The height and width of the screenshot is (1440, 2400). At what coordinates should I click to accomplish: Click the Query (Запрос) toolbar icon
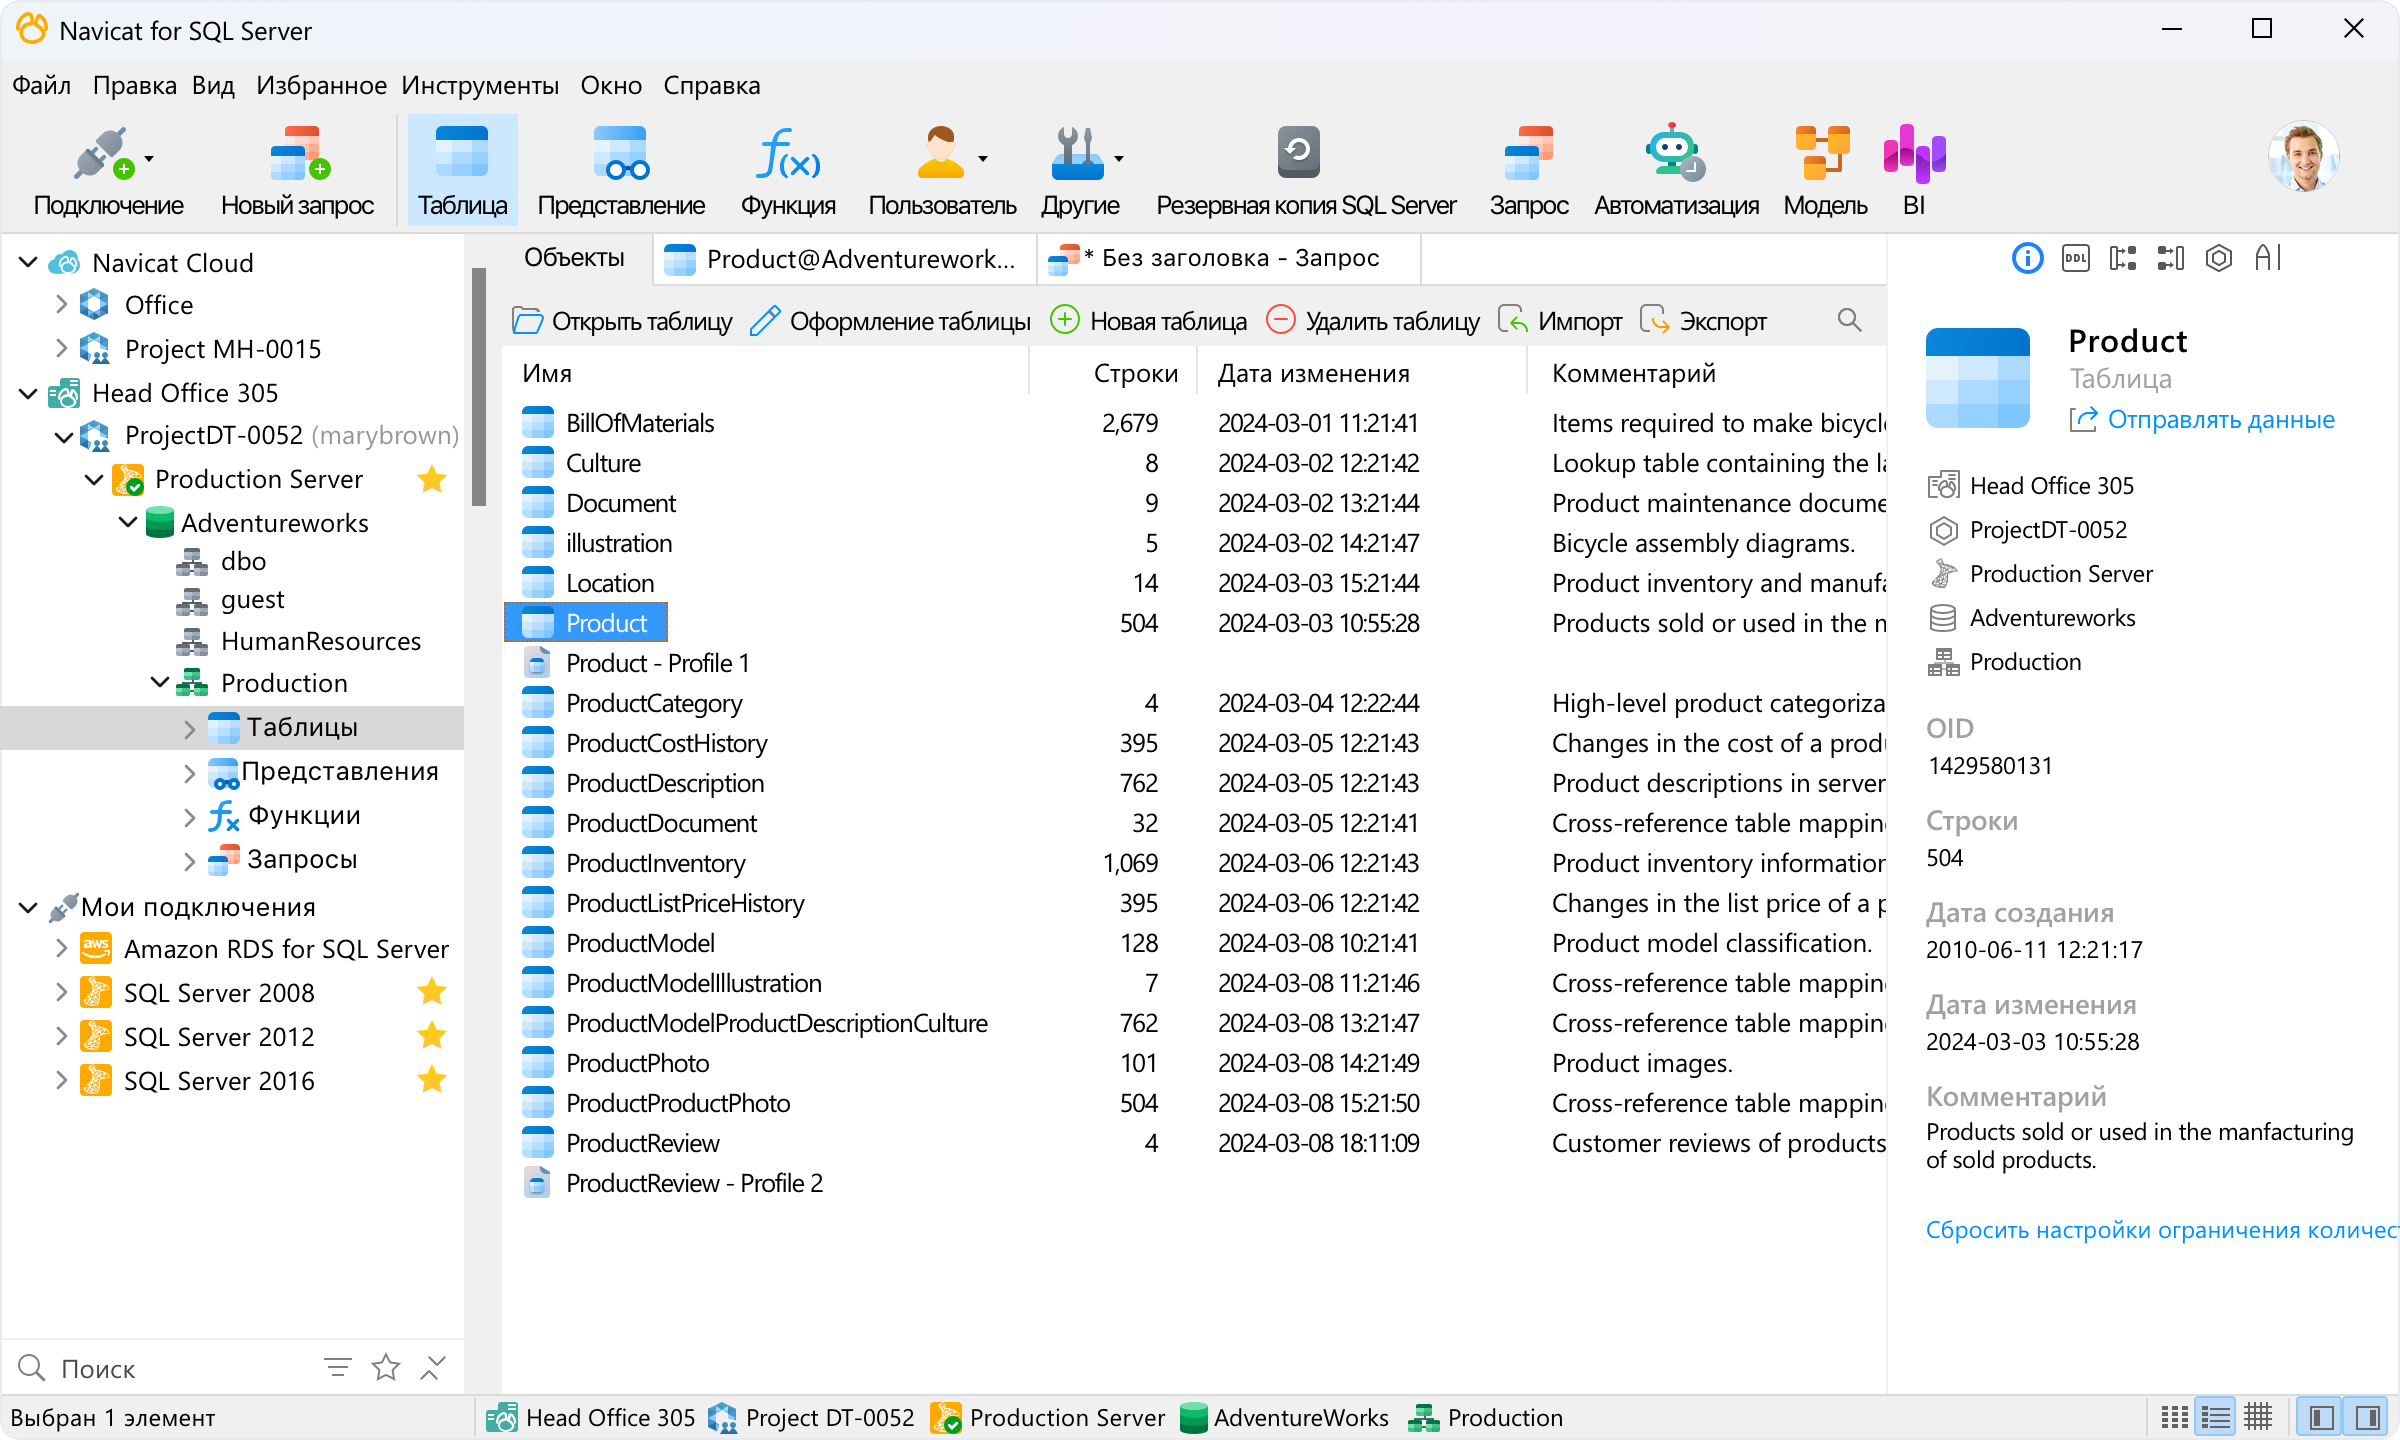[1529, 155]
